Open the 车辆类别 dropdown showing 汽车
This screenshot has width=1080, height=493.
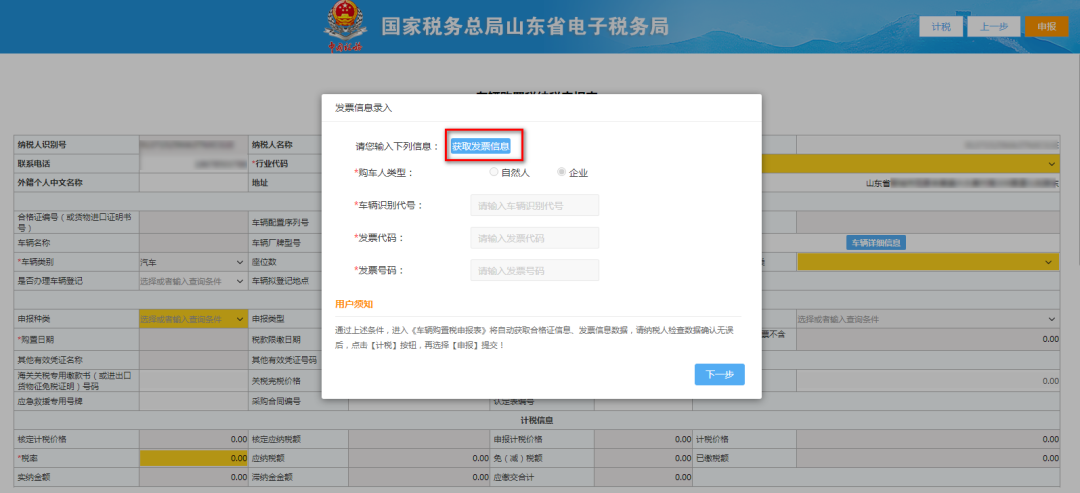(x=192, y=262)
